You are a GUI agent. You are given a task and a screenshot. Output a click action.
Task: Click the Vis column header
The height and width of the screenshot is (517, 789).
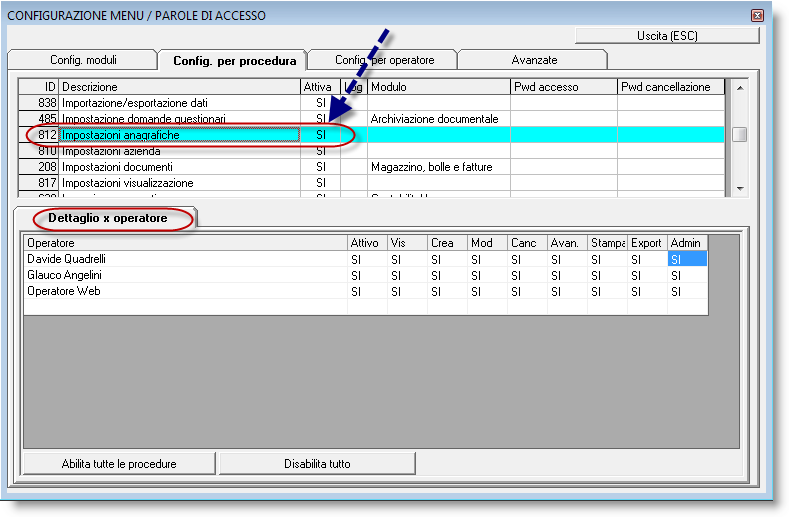click(x=408, y=243)
